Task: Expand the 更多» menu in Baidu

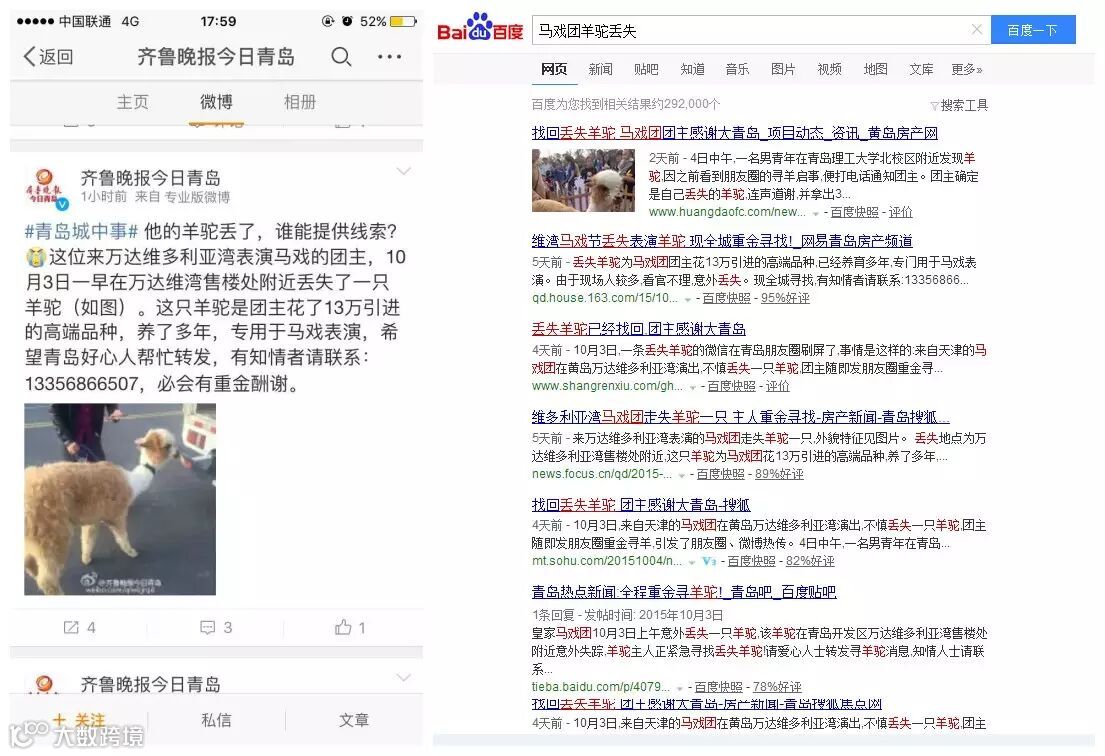Action: (x=967, y=69)
